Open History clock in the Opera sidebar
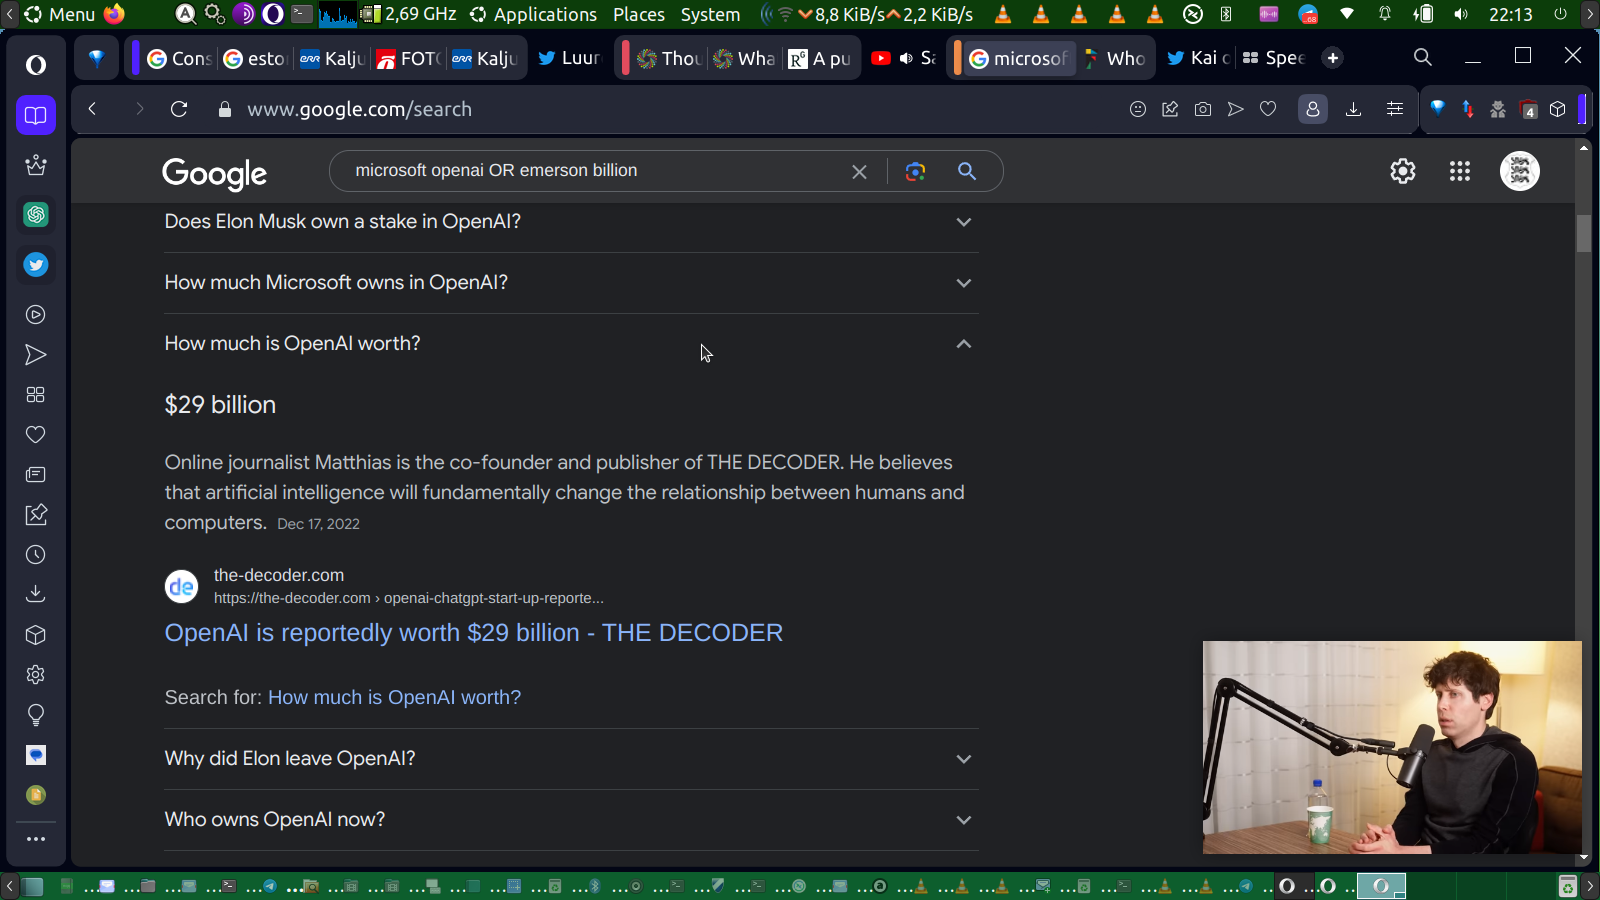 [36, 555]
